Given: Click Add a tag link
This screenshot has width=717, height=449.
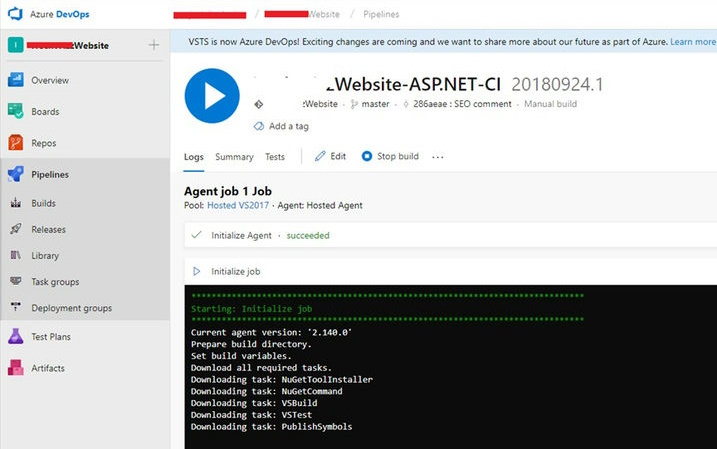Looking at the screenshot, I should (289, 126).
